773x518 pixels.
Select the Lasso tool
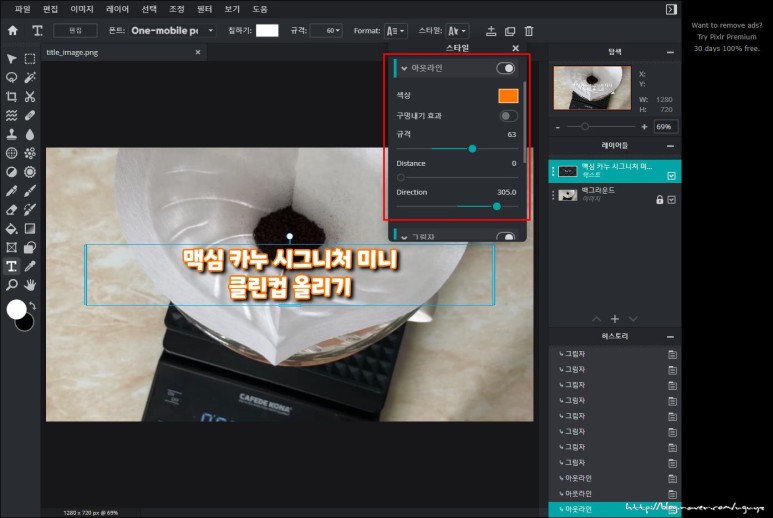(11, 77)
